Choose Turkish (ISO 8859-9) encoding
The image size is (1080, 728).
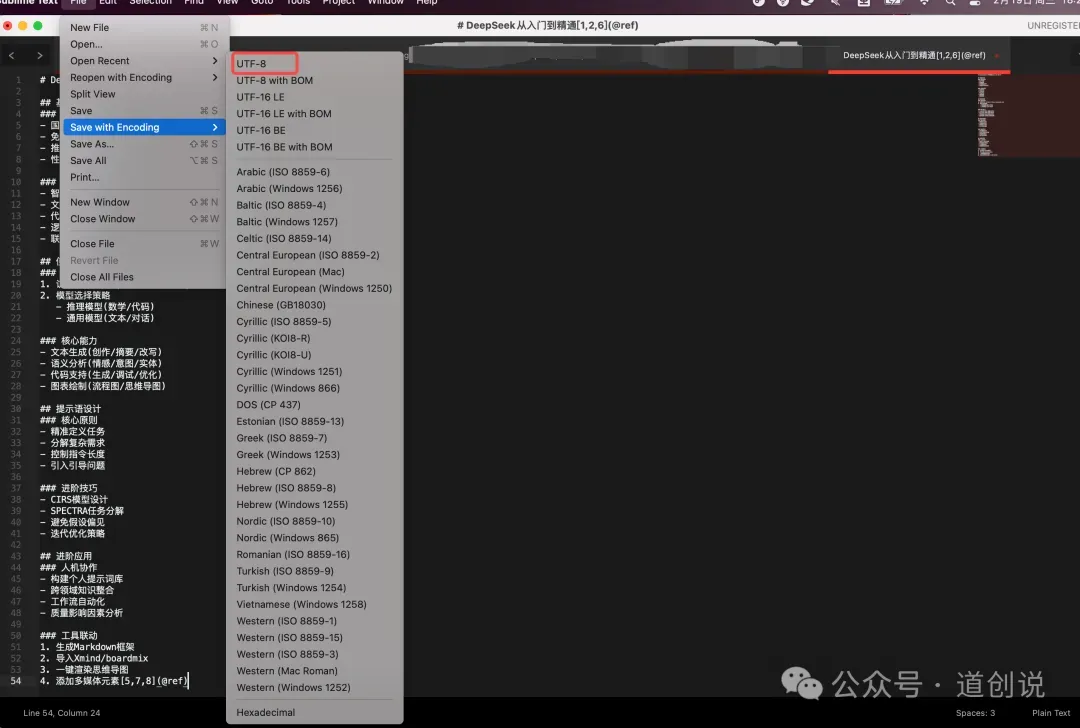coord(315,571)
